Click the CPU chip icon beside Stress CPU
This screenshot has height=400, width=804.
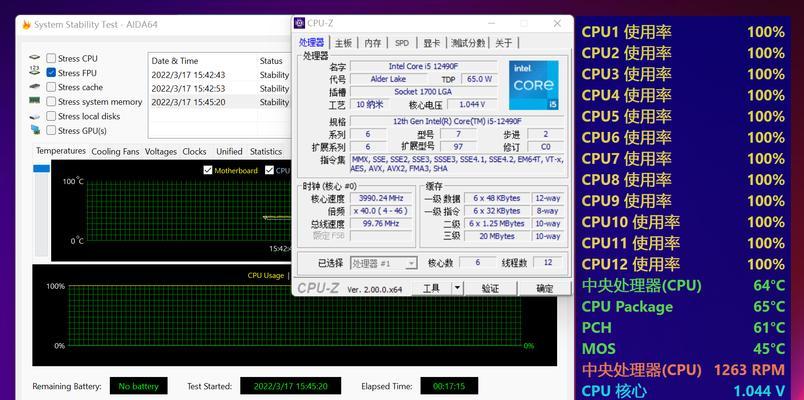[34, 58]
